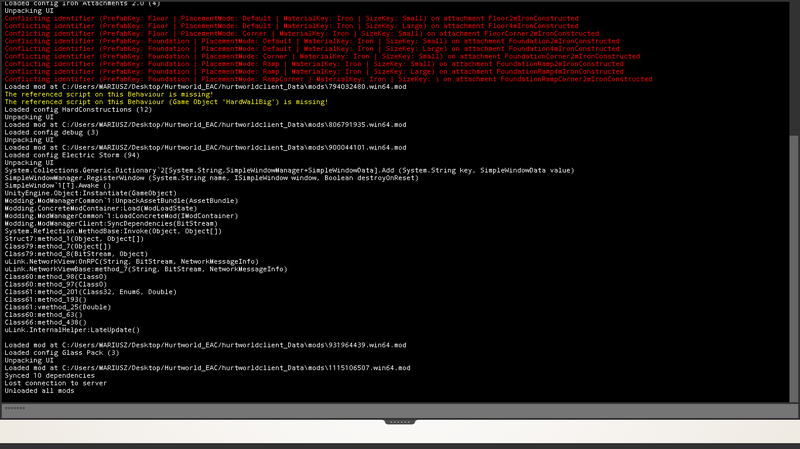Select red error for FoundationRamp2mIronConstructed

pos(314,64)
